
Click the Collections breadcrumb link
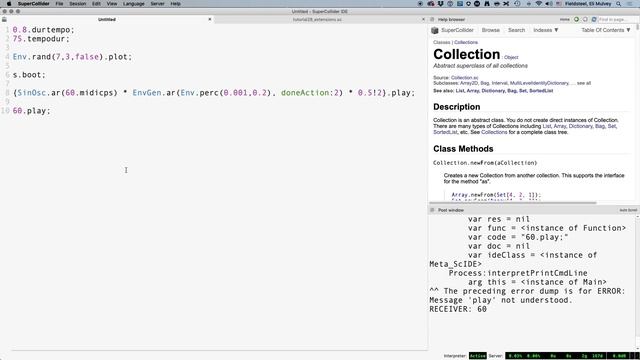pos(466,42)
